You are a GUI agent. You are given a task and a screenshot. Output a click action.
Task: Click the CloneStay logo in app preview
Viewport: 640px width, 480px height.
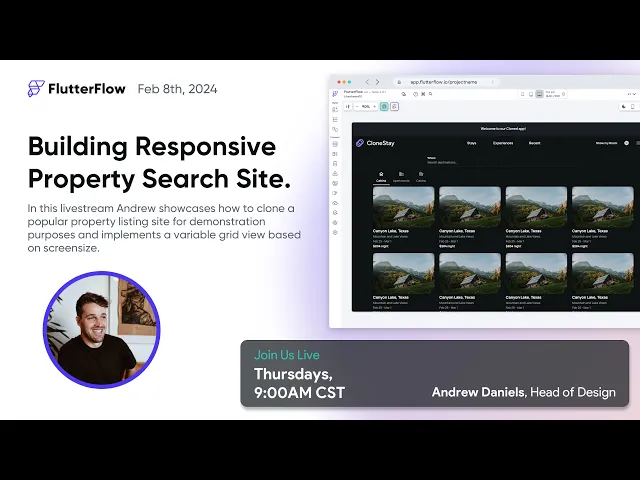coord(375,143)
